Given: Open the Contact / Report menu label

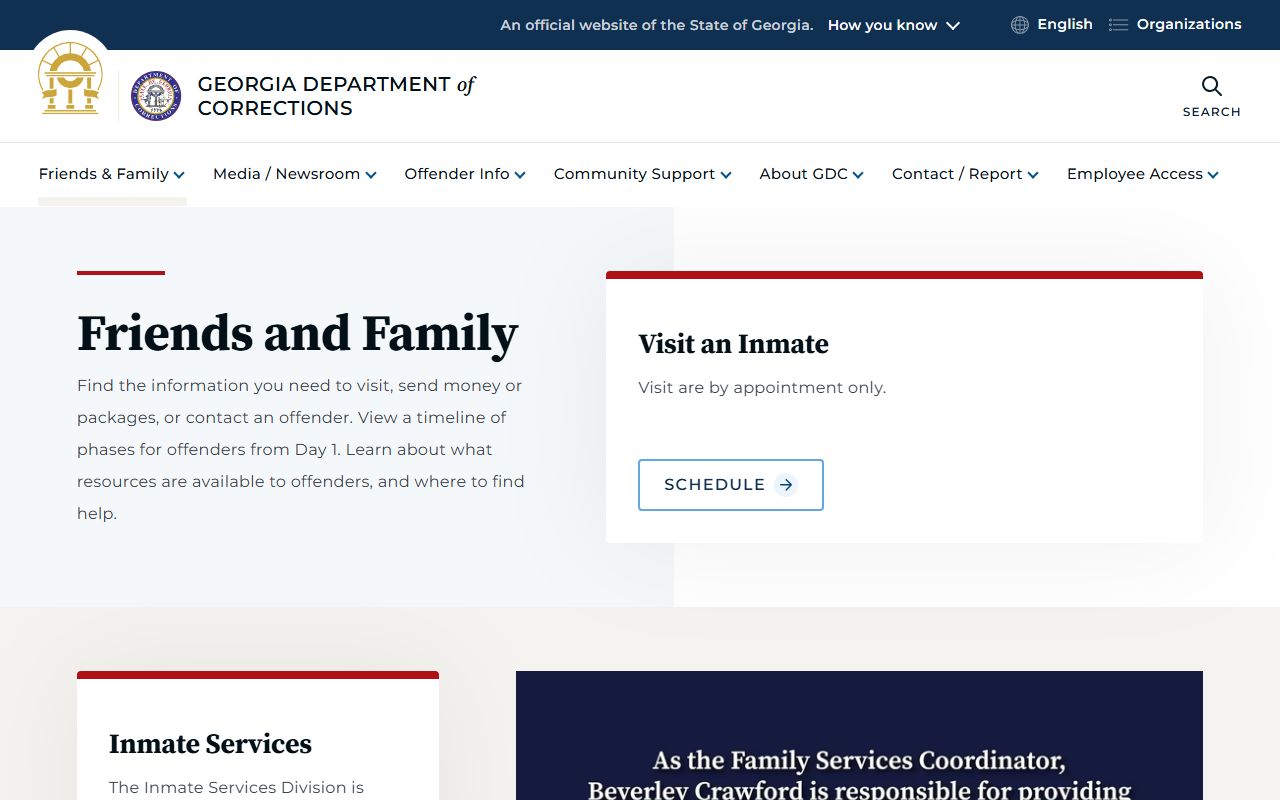Looking at the screenshot, I should coord(957,174).
